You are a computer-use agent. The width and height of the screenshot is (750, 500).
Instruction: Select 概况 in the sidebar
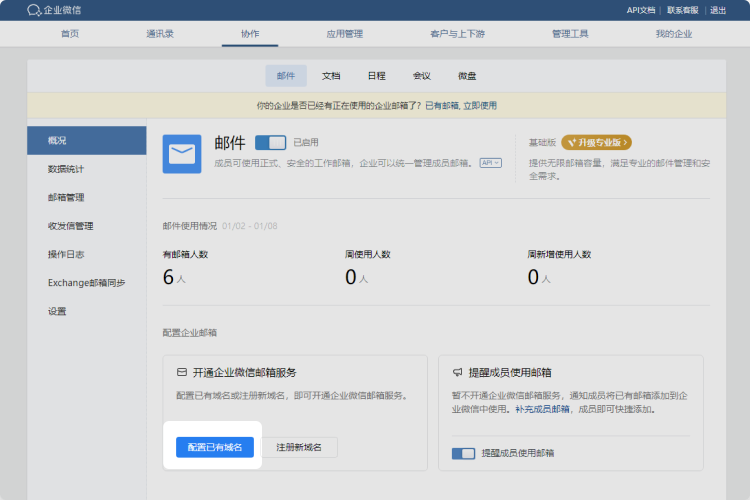point(87,140)
